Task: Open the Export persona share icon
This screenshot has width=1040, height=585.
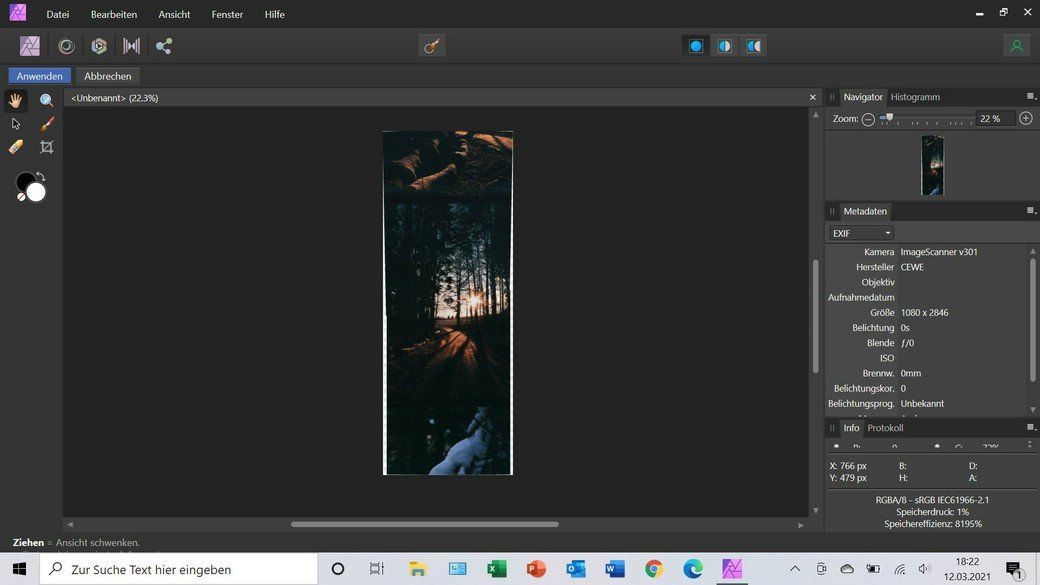Action: [164, 46]
